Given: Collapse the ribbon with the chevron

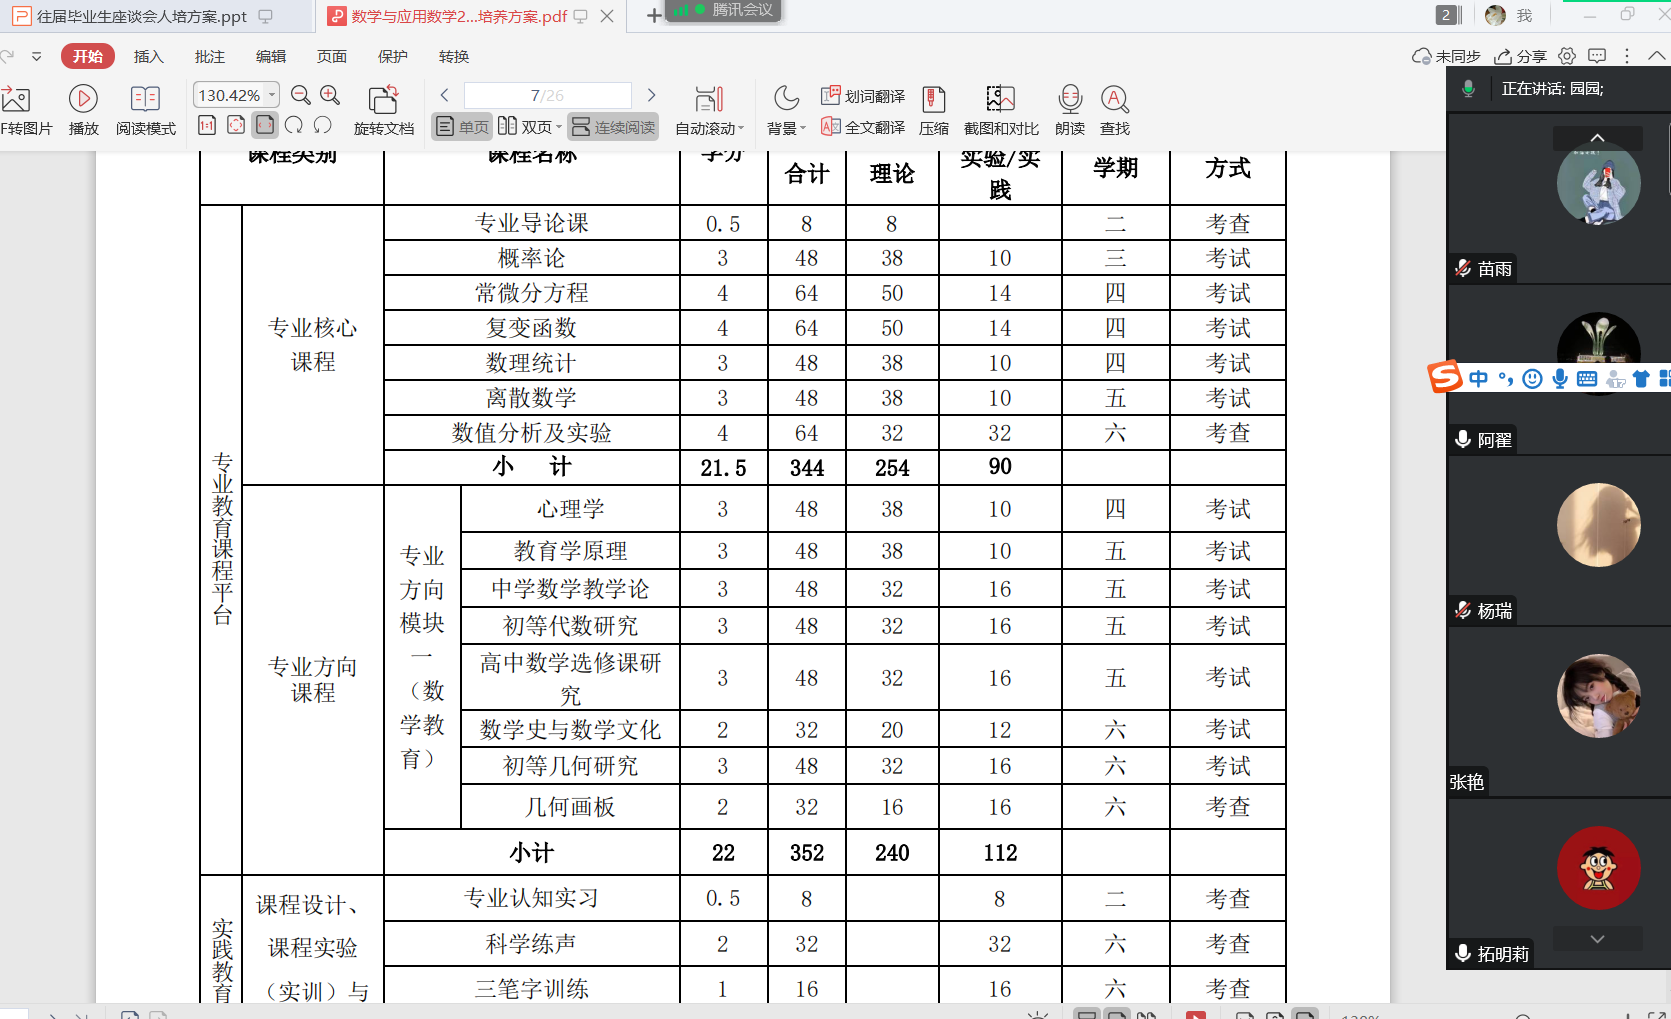Looking at the screenshot, I should tap(1657, 56).
